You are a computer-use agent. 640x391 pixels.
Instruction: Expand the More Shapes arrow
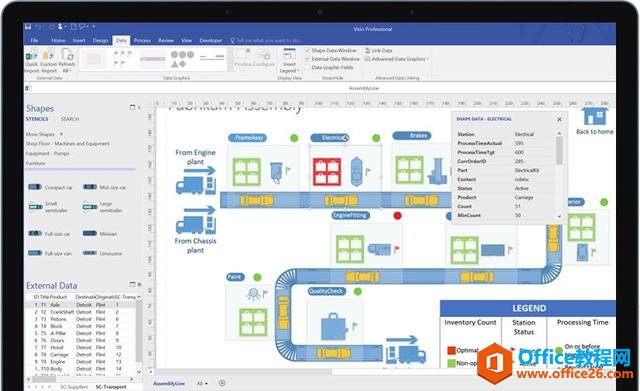tap(62, 134)
